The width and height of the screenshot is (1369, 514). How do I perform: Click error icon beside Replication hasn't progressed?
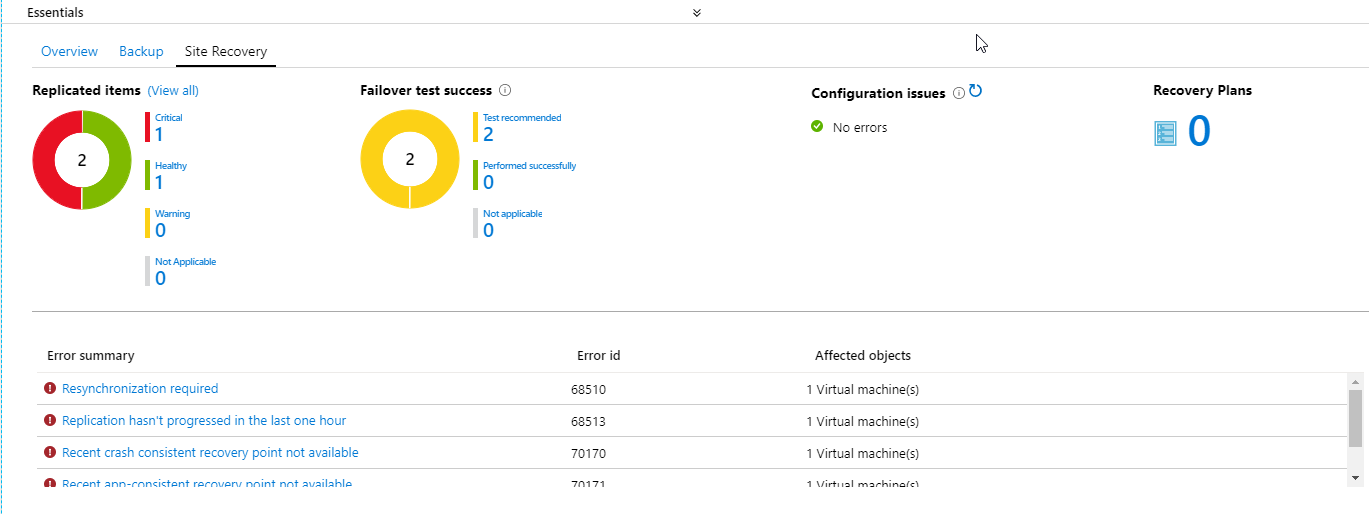point(50,420)
